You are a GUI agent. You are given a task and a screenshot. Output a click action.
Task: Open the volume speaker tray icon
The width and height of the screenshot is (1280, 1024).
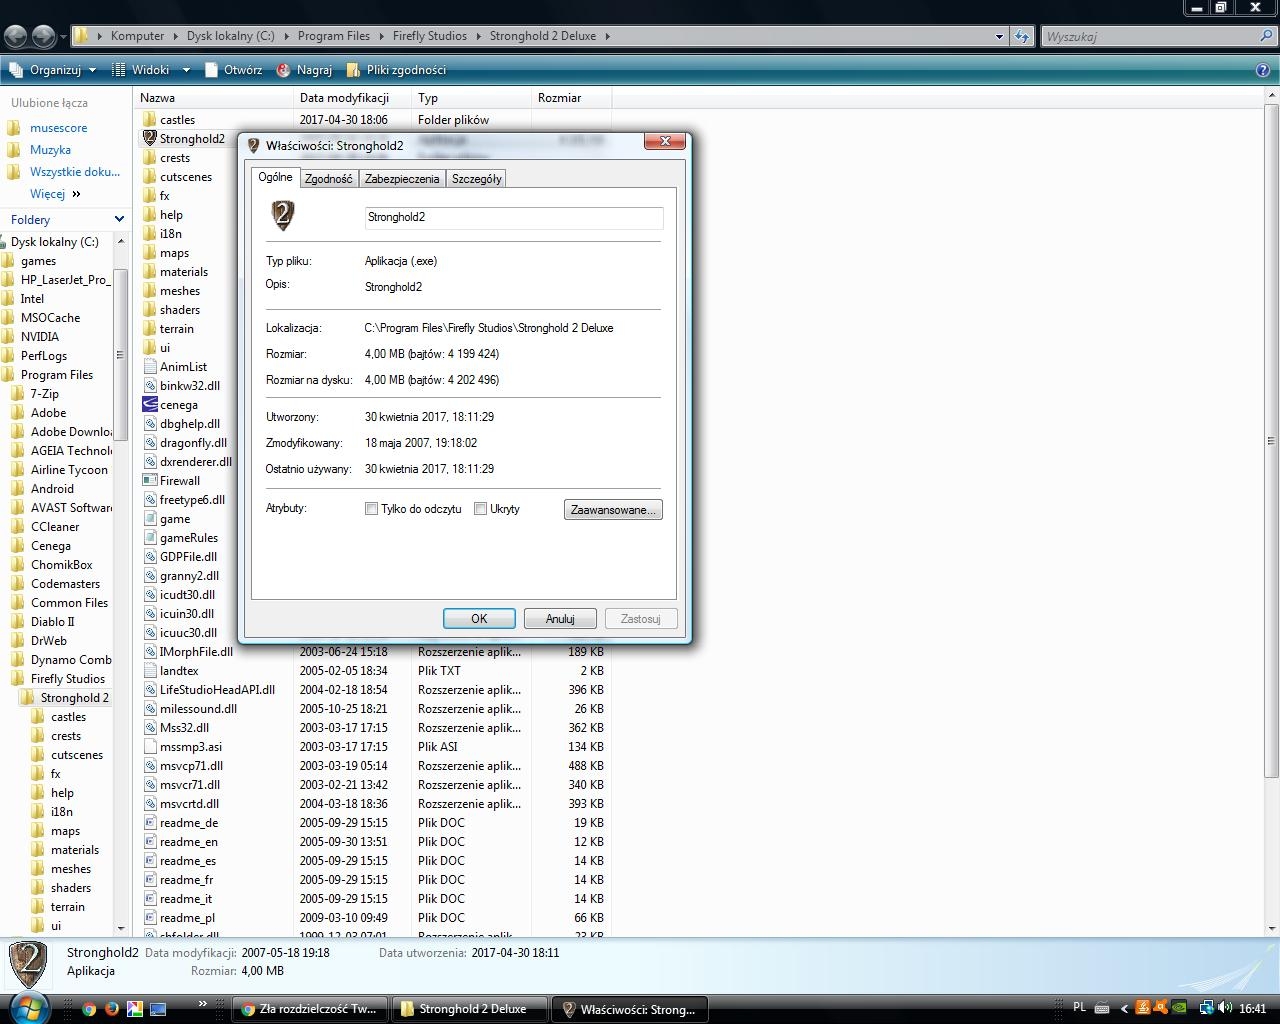1225,1009
